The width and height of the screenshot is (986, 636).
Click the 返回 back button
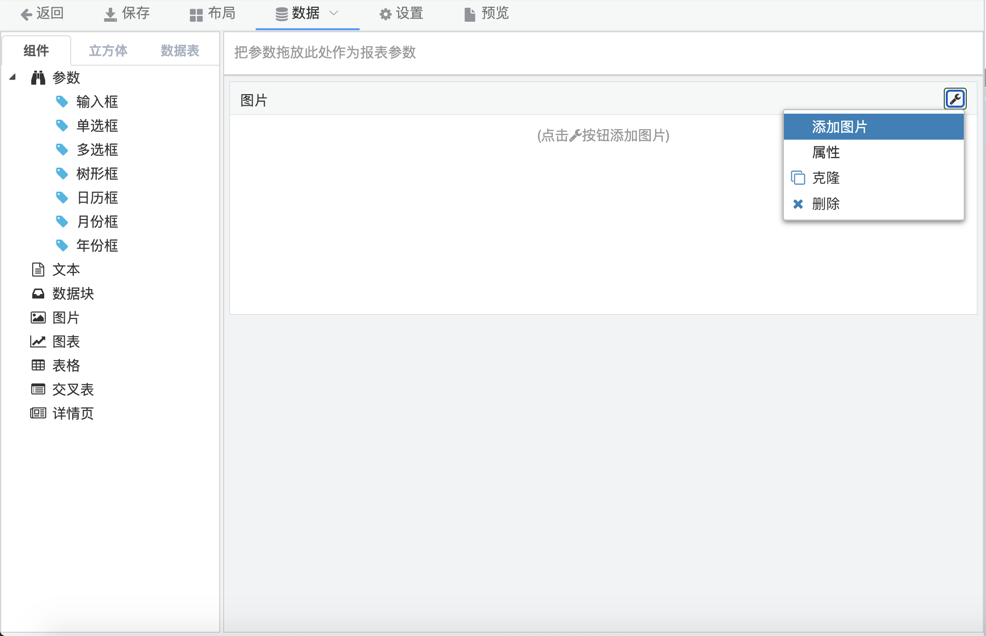pos(42,14)
